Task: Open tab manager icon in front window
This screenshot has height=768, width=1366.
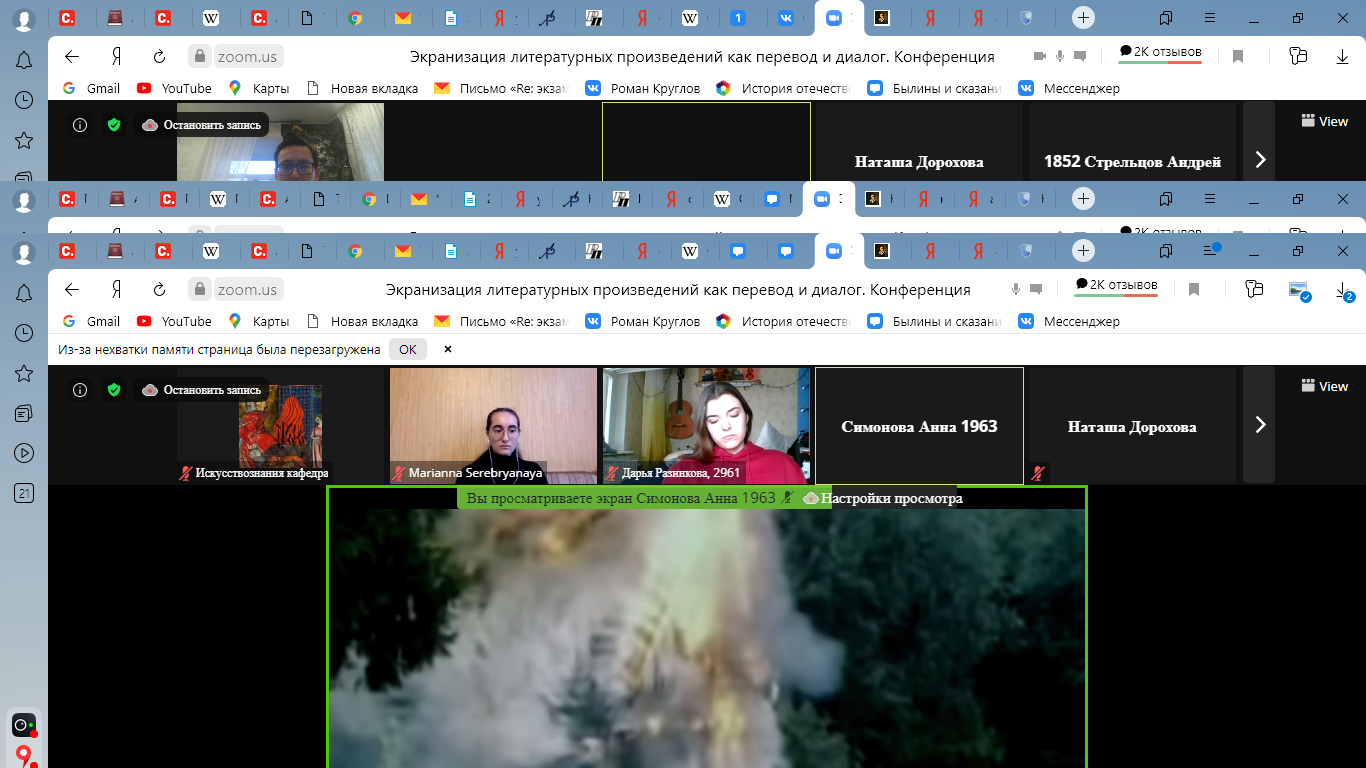Action: coord(1166,250)
